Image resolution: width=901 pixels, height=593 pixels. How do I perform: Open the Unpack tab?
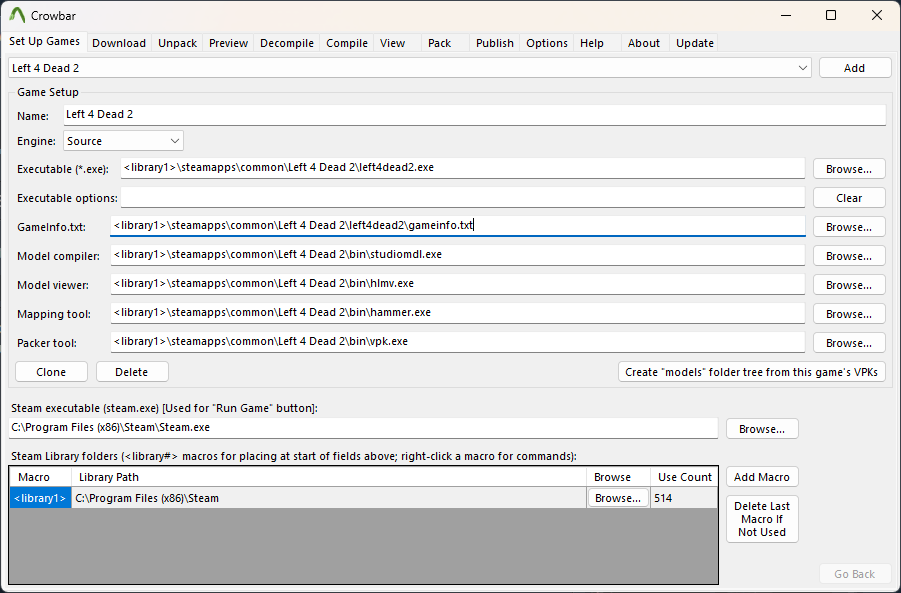(x=178, y=43)
